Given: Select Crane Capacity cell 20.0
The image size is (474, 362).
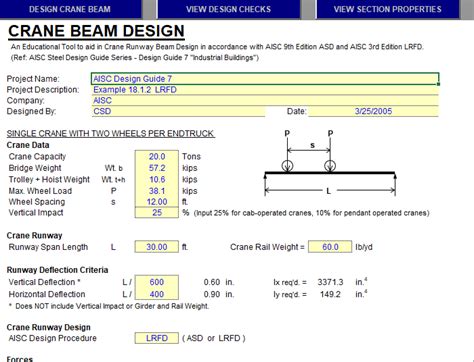Looking at the screenshot, I should point(157,156).
